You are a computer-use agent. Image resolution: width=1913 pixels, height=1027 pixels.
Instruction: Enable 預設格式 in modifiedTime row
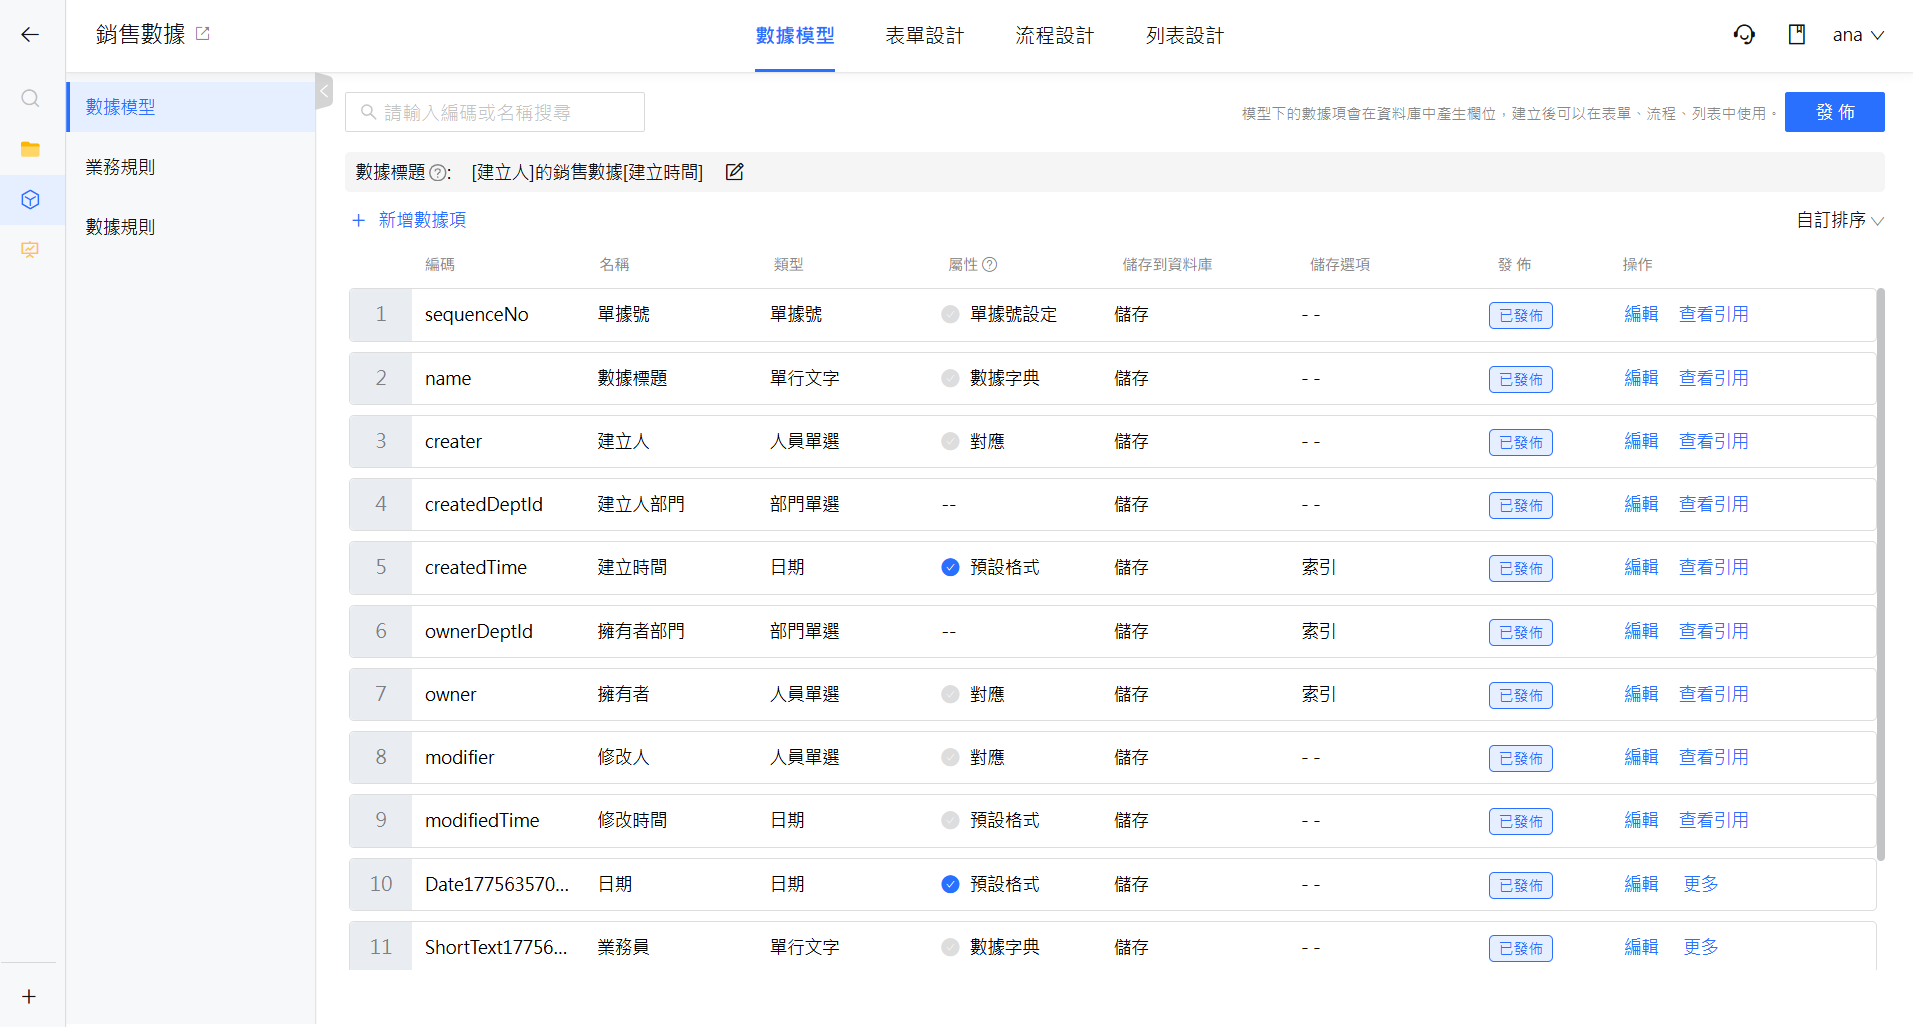950,821
